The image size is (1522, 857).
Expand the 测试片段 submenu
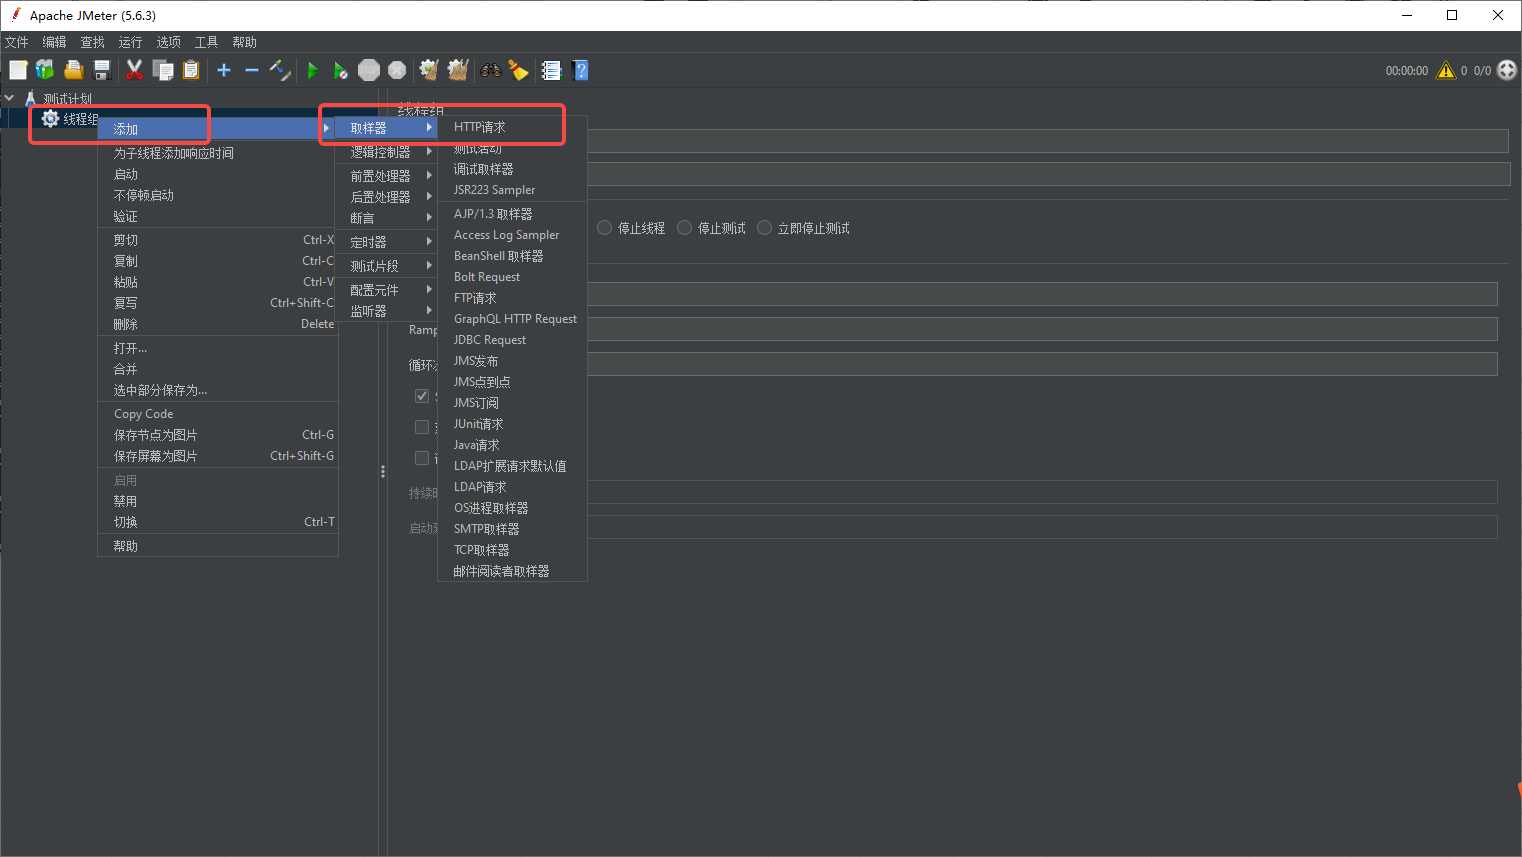click(x=386, y=266)
